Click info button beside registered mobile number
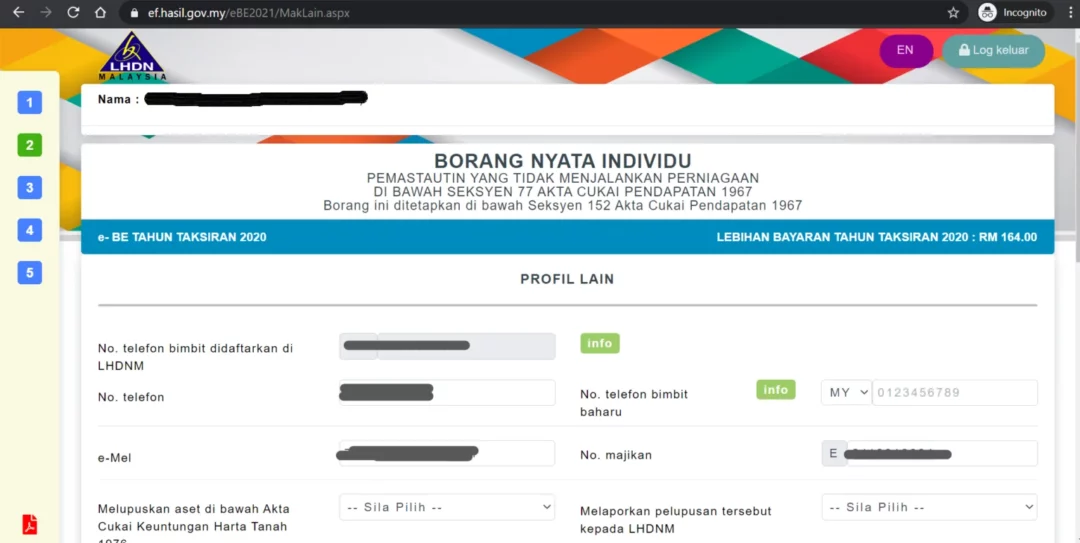Image resolution: width=1080 pixels, height=543 pixels. click(600, 343)
